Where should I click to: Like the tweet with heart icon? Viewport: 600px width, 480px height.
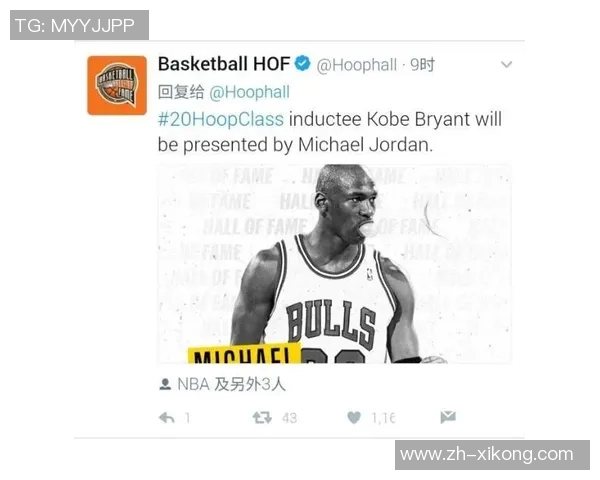[354, 418]
